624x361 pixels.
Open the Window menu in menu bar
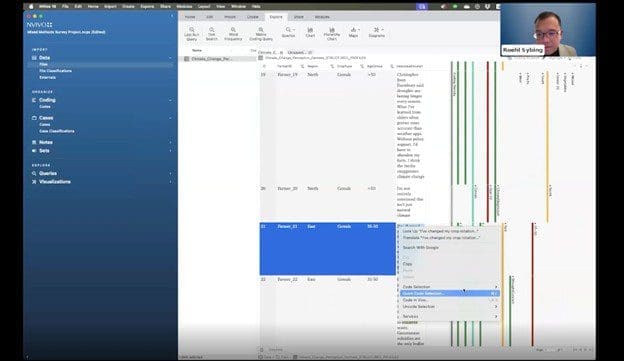tap(238, 6)
